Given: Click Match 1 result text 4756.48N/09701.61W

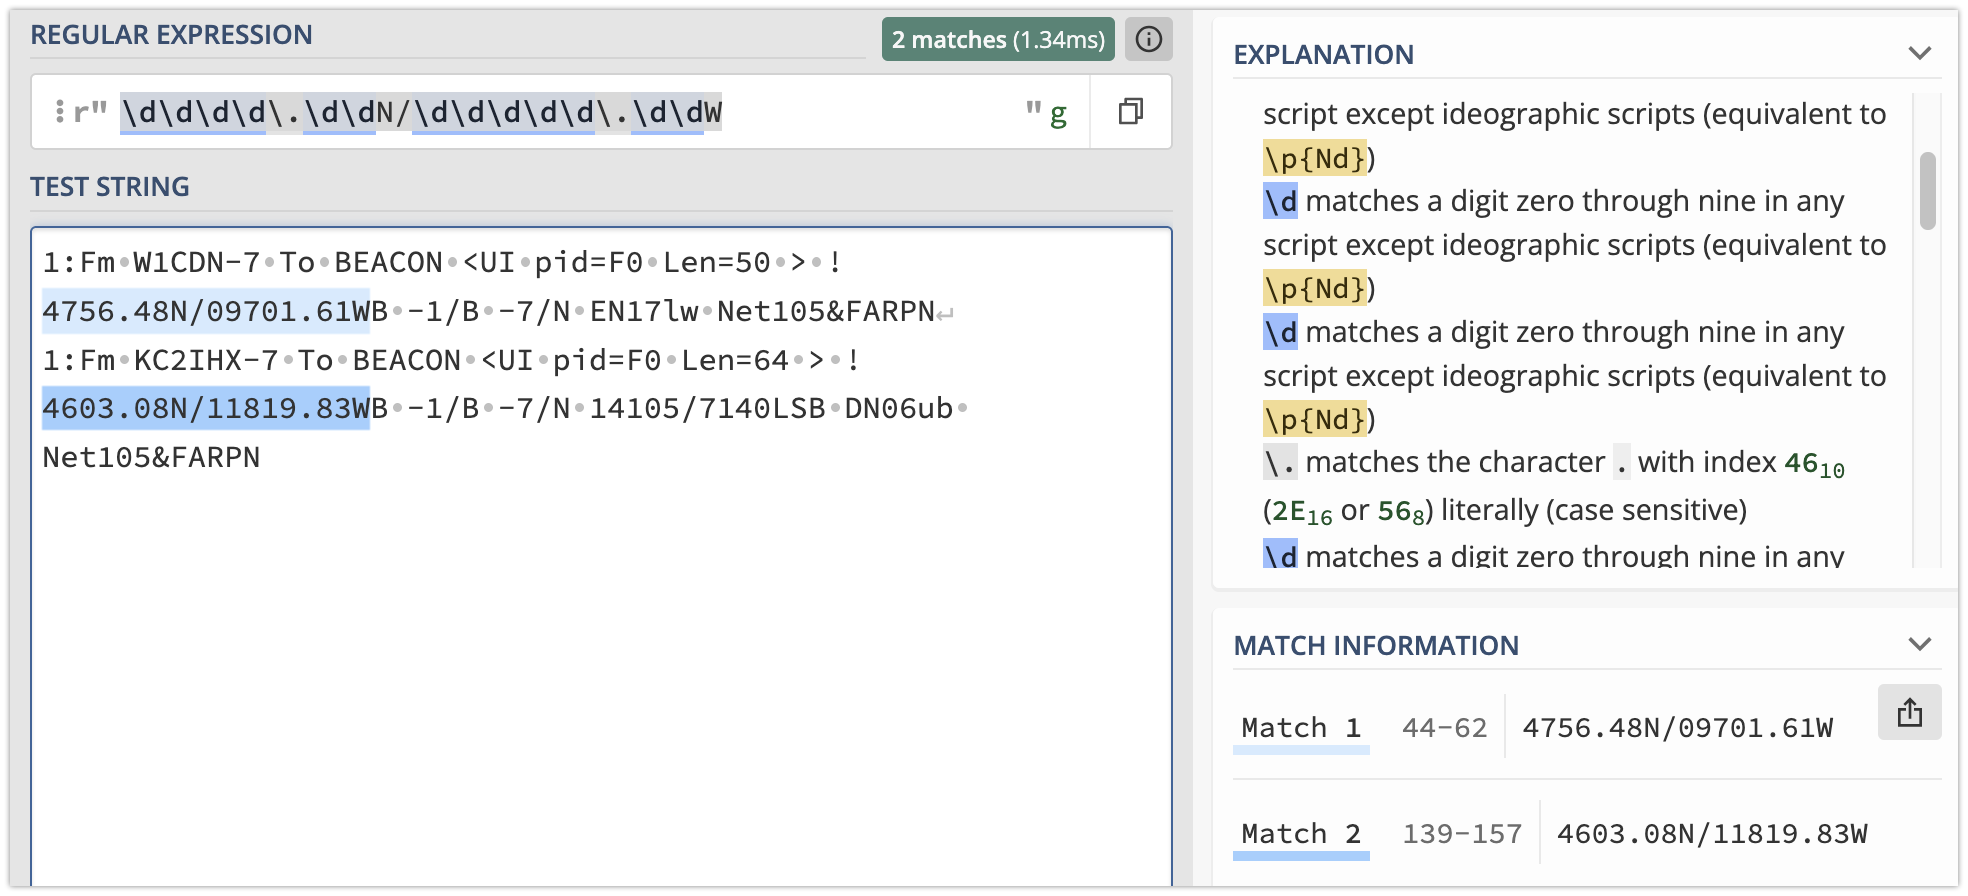Looking at the screenshot, I should pos(1677,728).
